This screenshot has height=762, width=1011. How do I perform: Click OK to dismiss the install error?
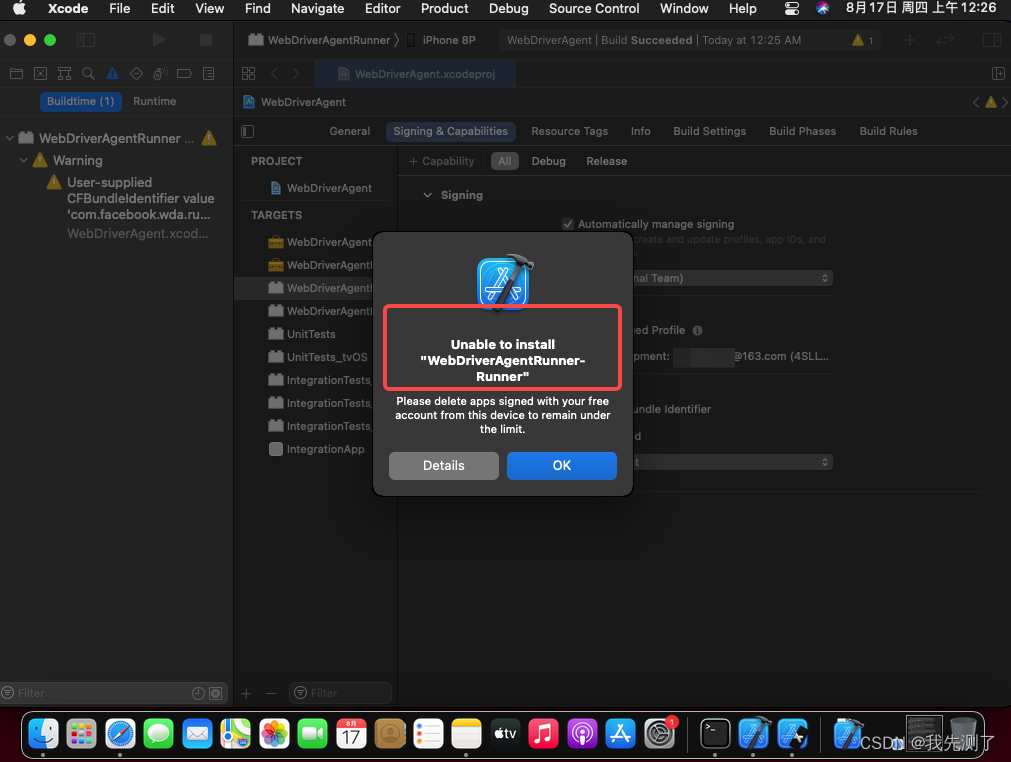tap(561, 465)
